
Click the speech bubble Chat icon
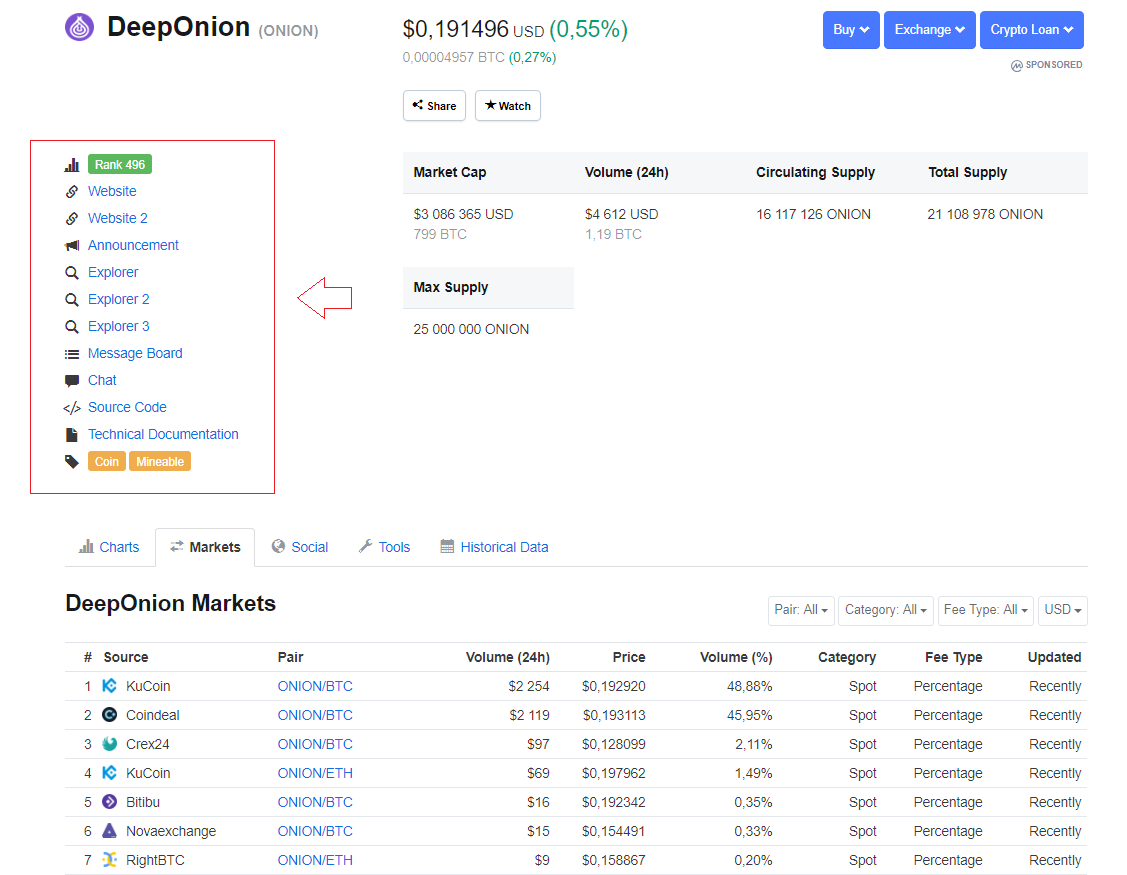click(72, 380)
